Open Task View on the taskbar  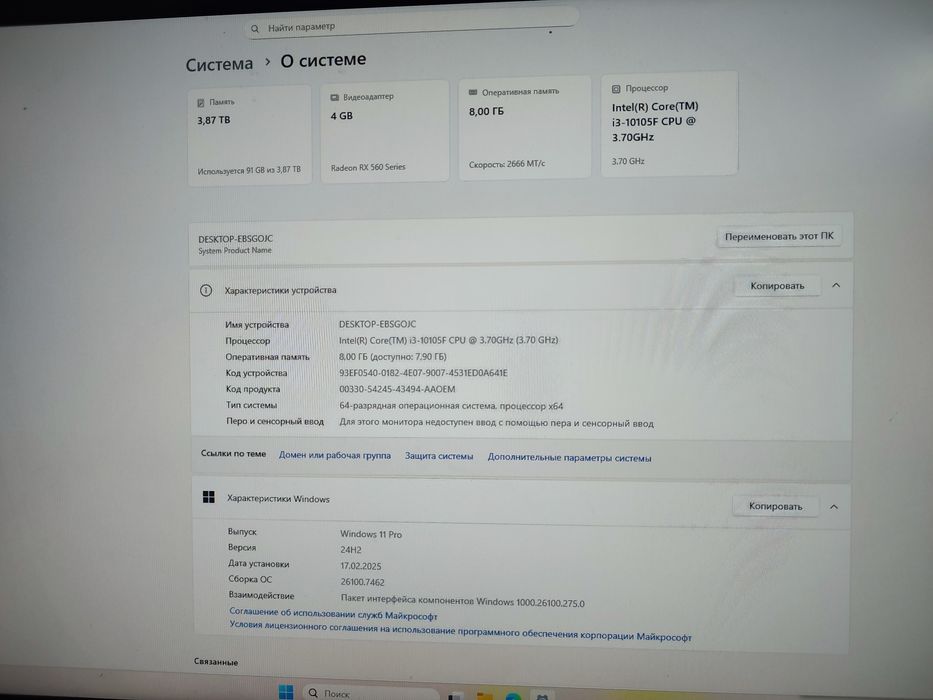tap(456, 696)
